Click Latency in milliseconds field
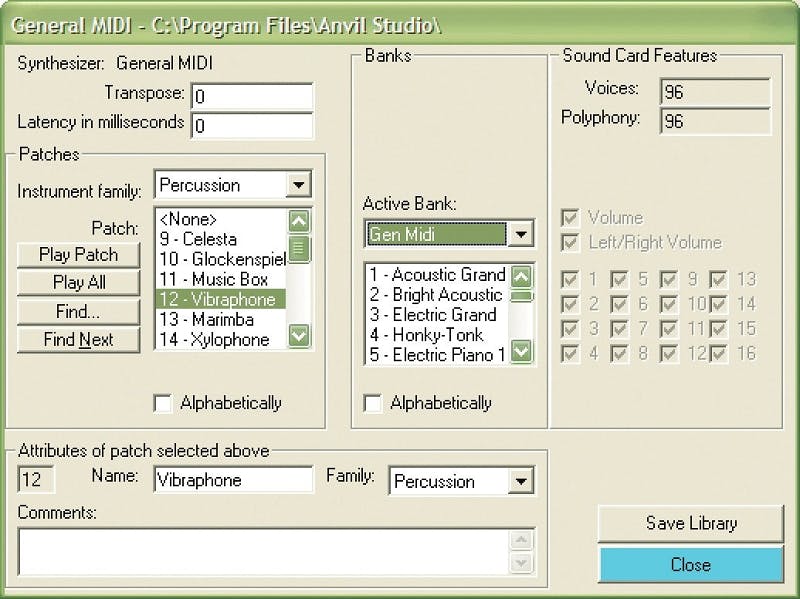This screenshot has height=599, width=800. pos(252,126)
